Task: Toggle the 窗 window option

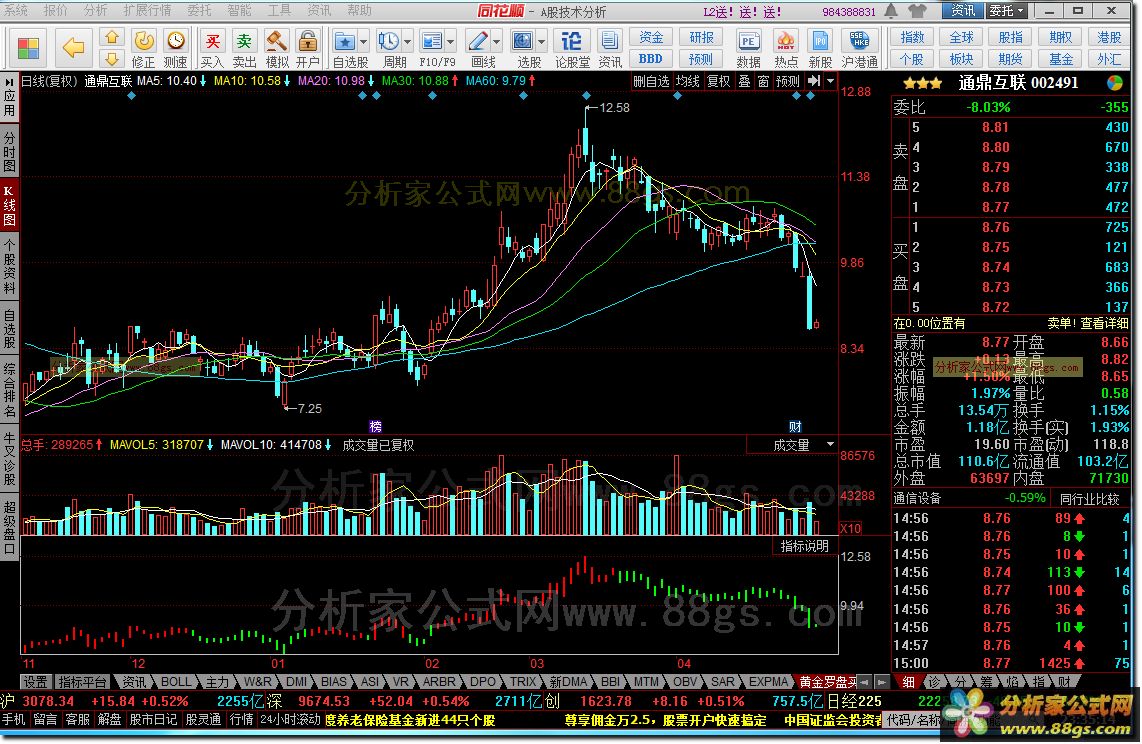Action: pos(763,82)
